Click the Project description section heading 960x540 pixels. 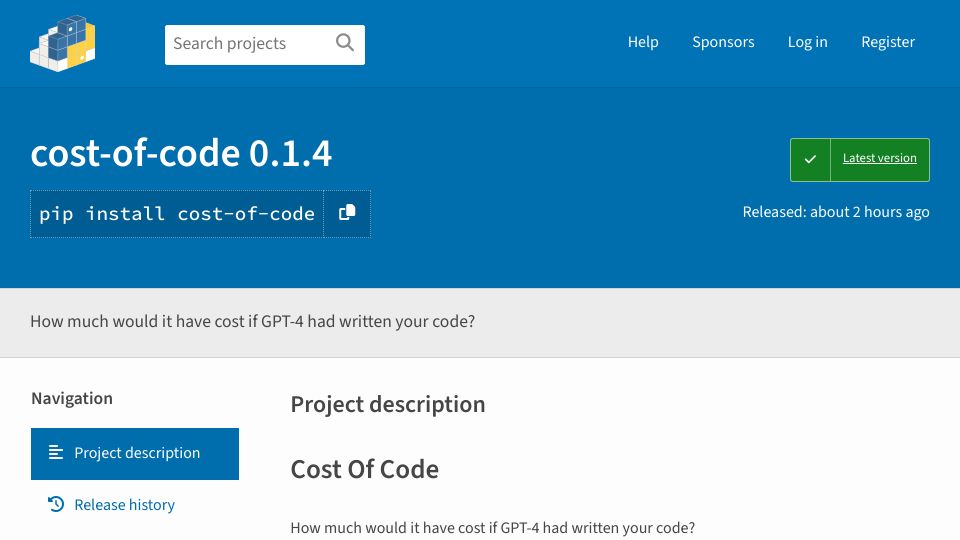(x=388, y=404)
